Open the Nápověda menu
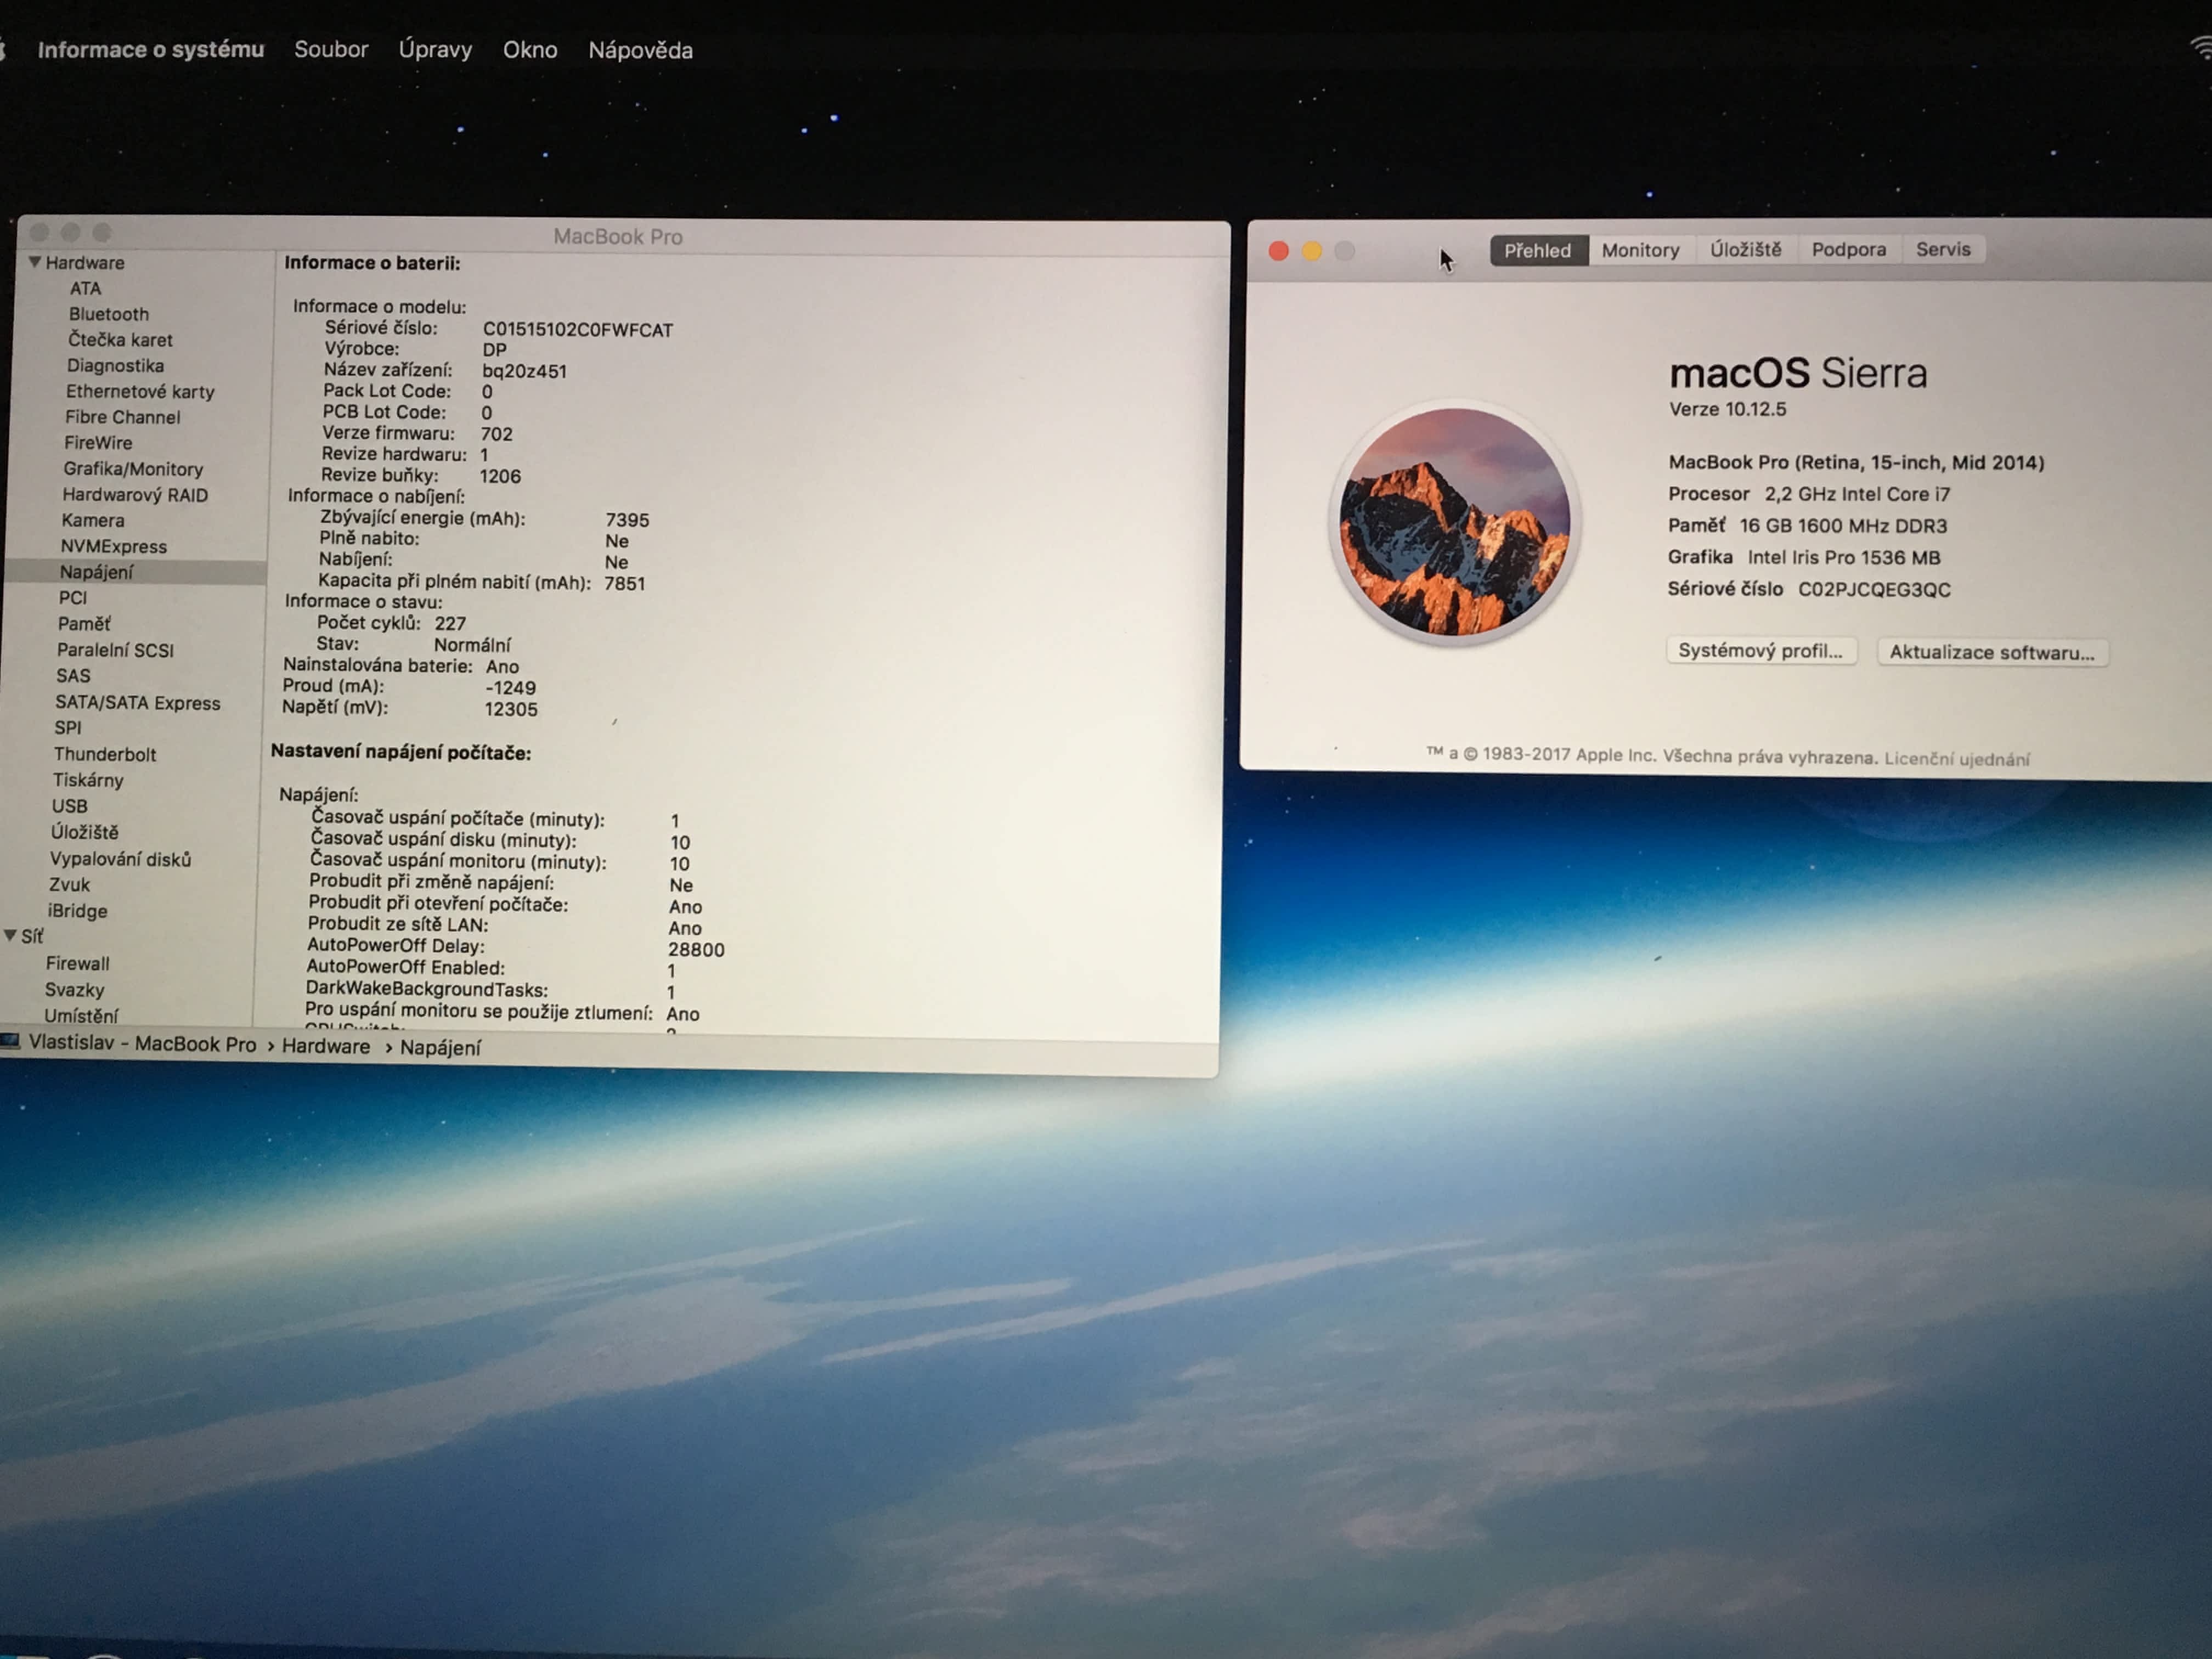The width and height of the screenshot is (2212, 1659). pyautogui.click(x=640, y=50)
